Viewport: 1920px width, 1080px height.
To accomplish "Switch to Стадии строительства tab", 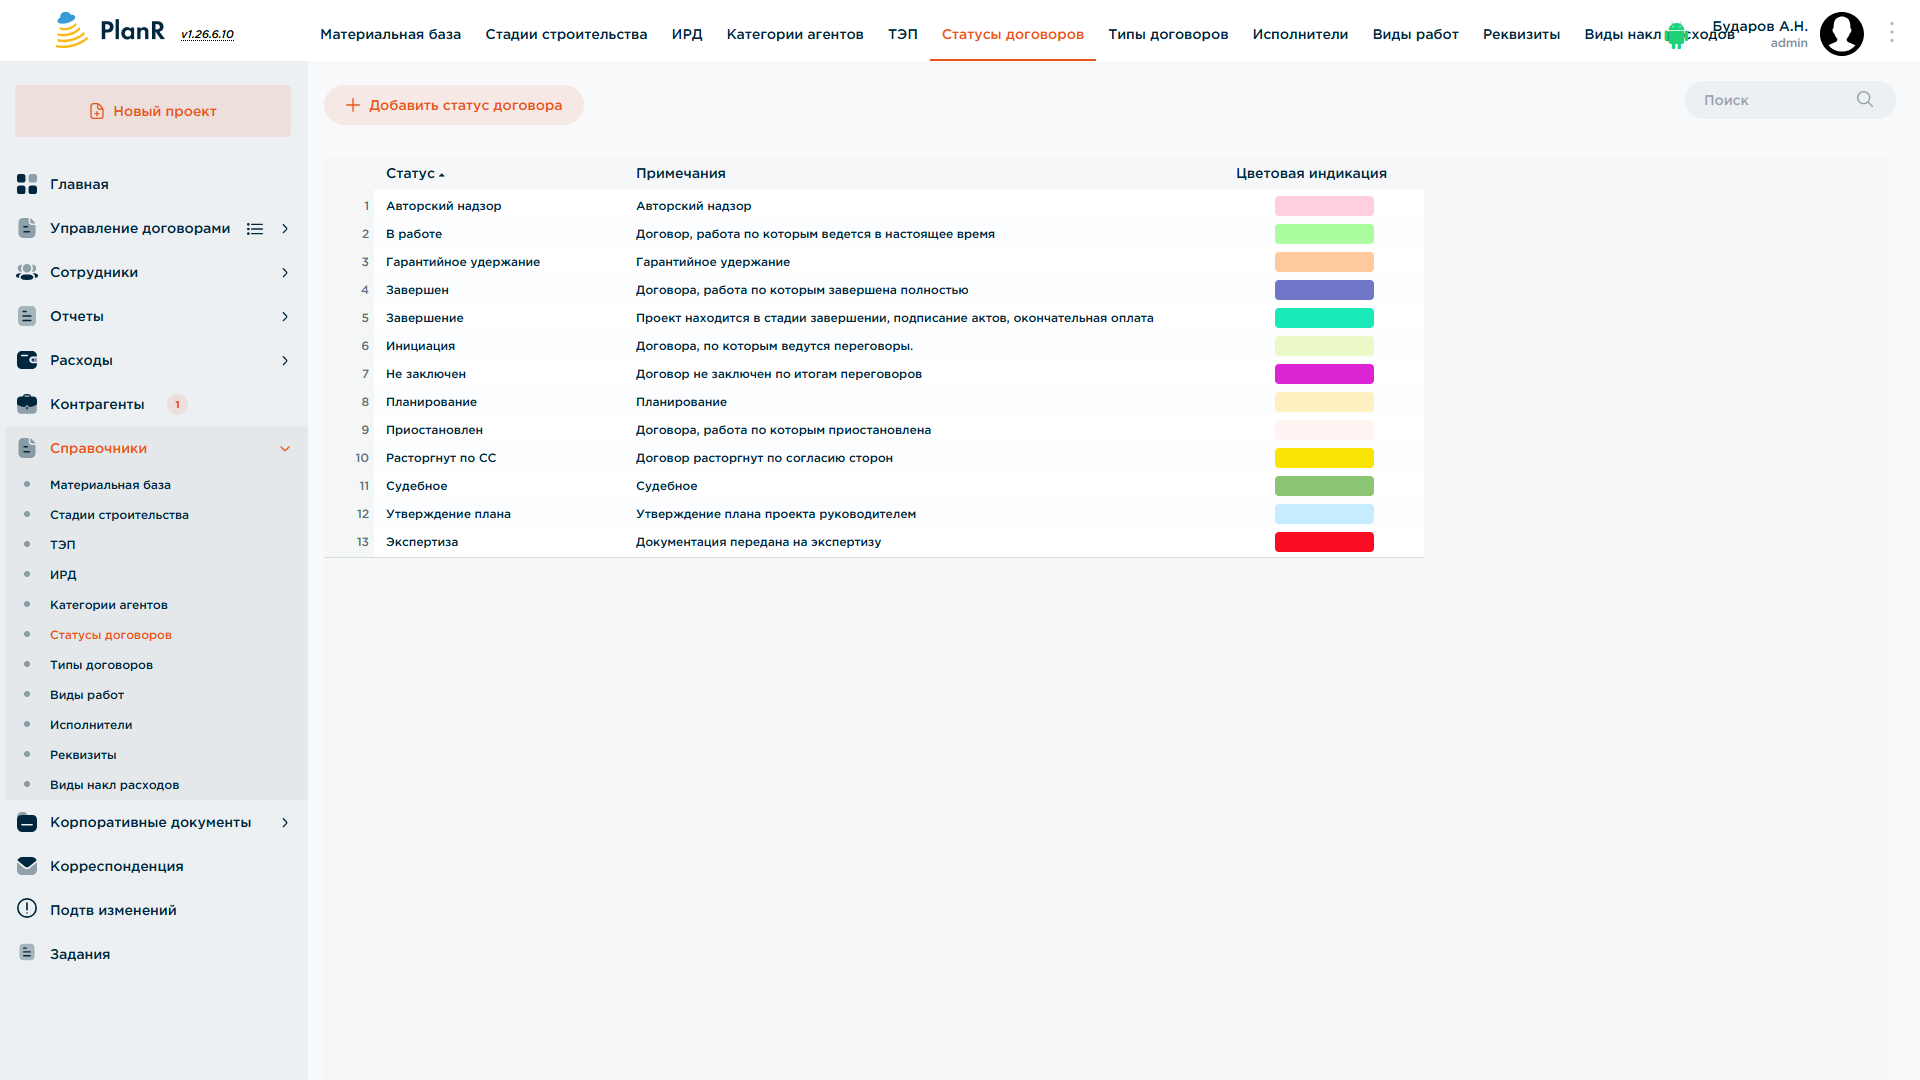I will pyautogui.click(x=566, y=34).
